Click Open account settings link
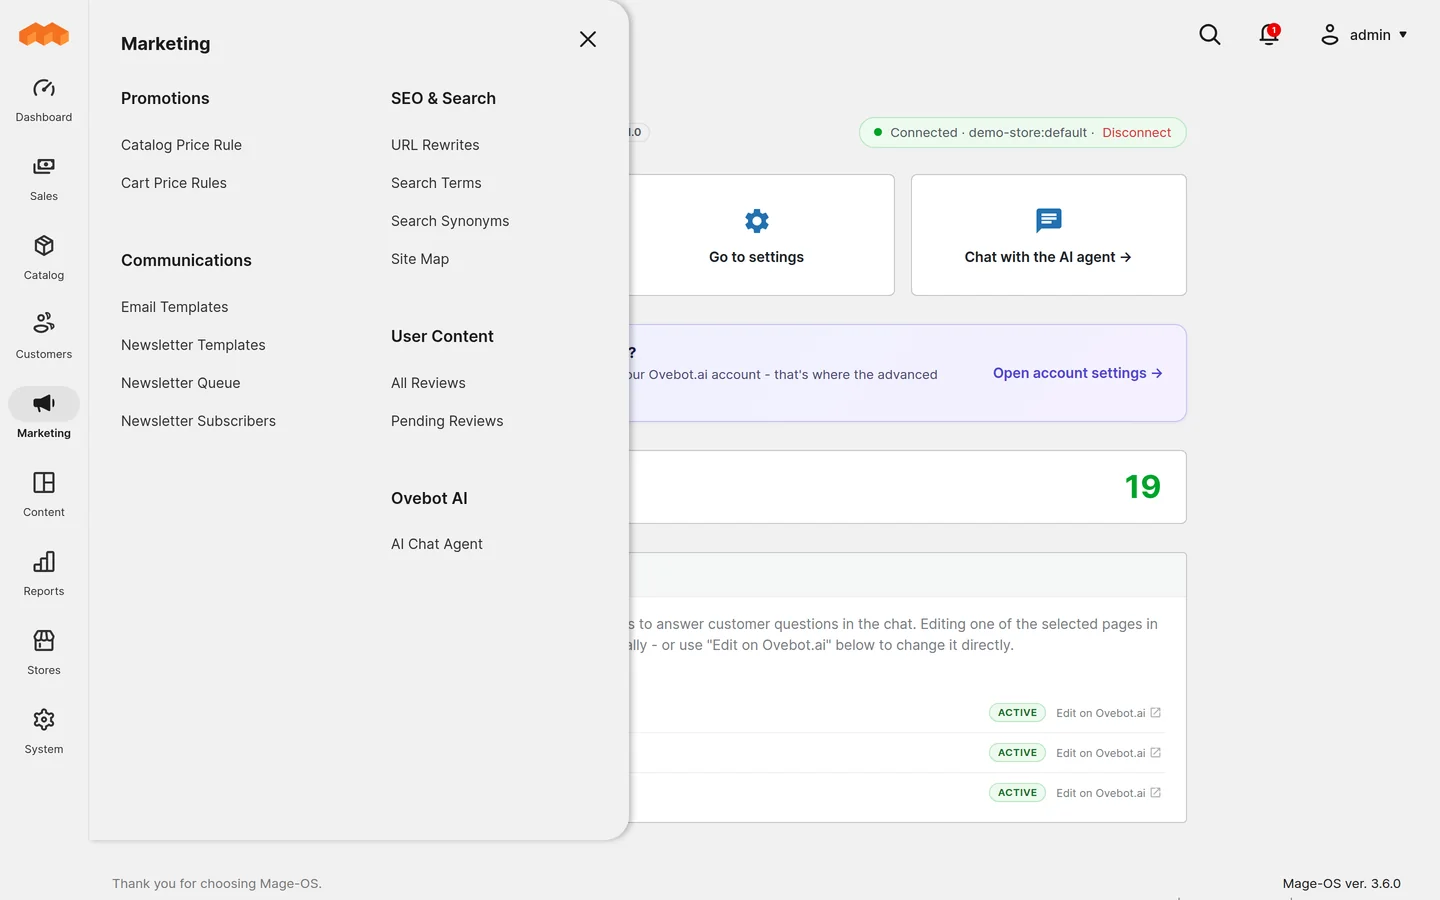The height and width of the screenshot is (900, 1440). pos(1077,373)
